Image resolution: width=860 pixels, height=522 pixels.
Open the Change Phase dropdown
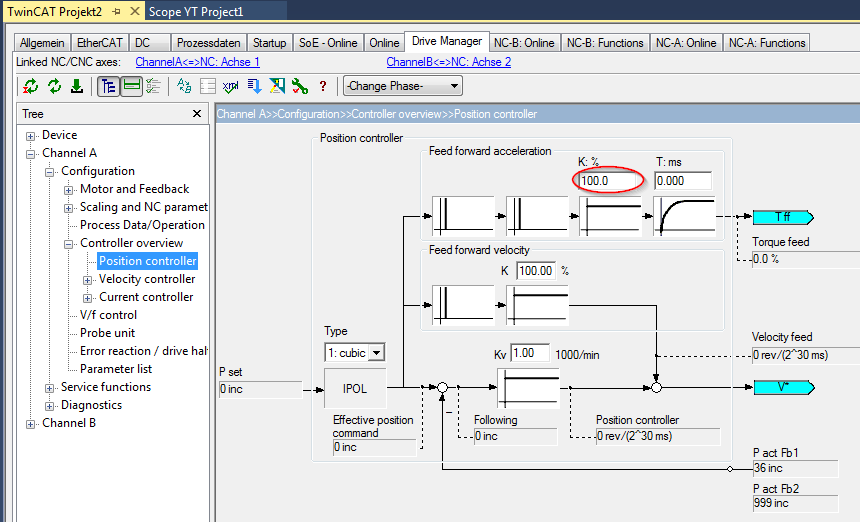[x=403, y=86]
